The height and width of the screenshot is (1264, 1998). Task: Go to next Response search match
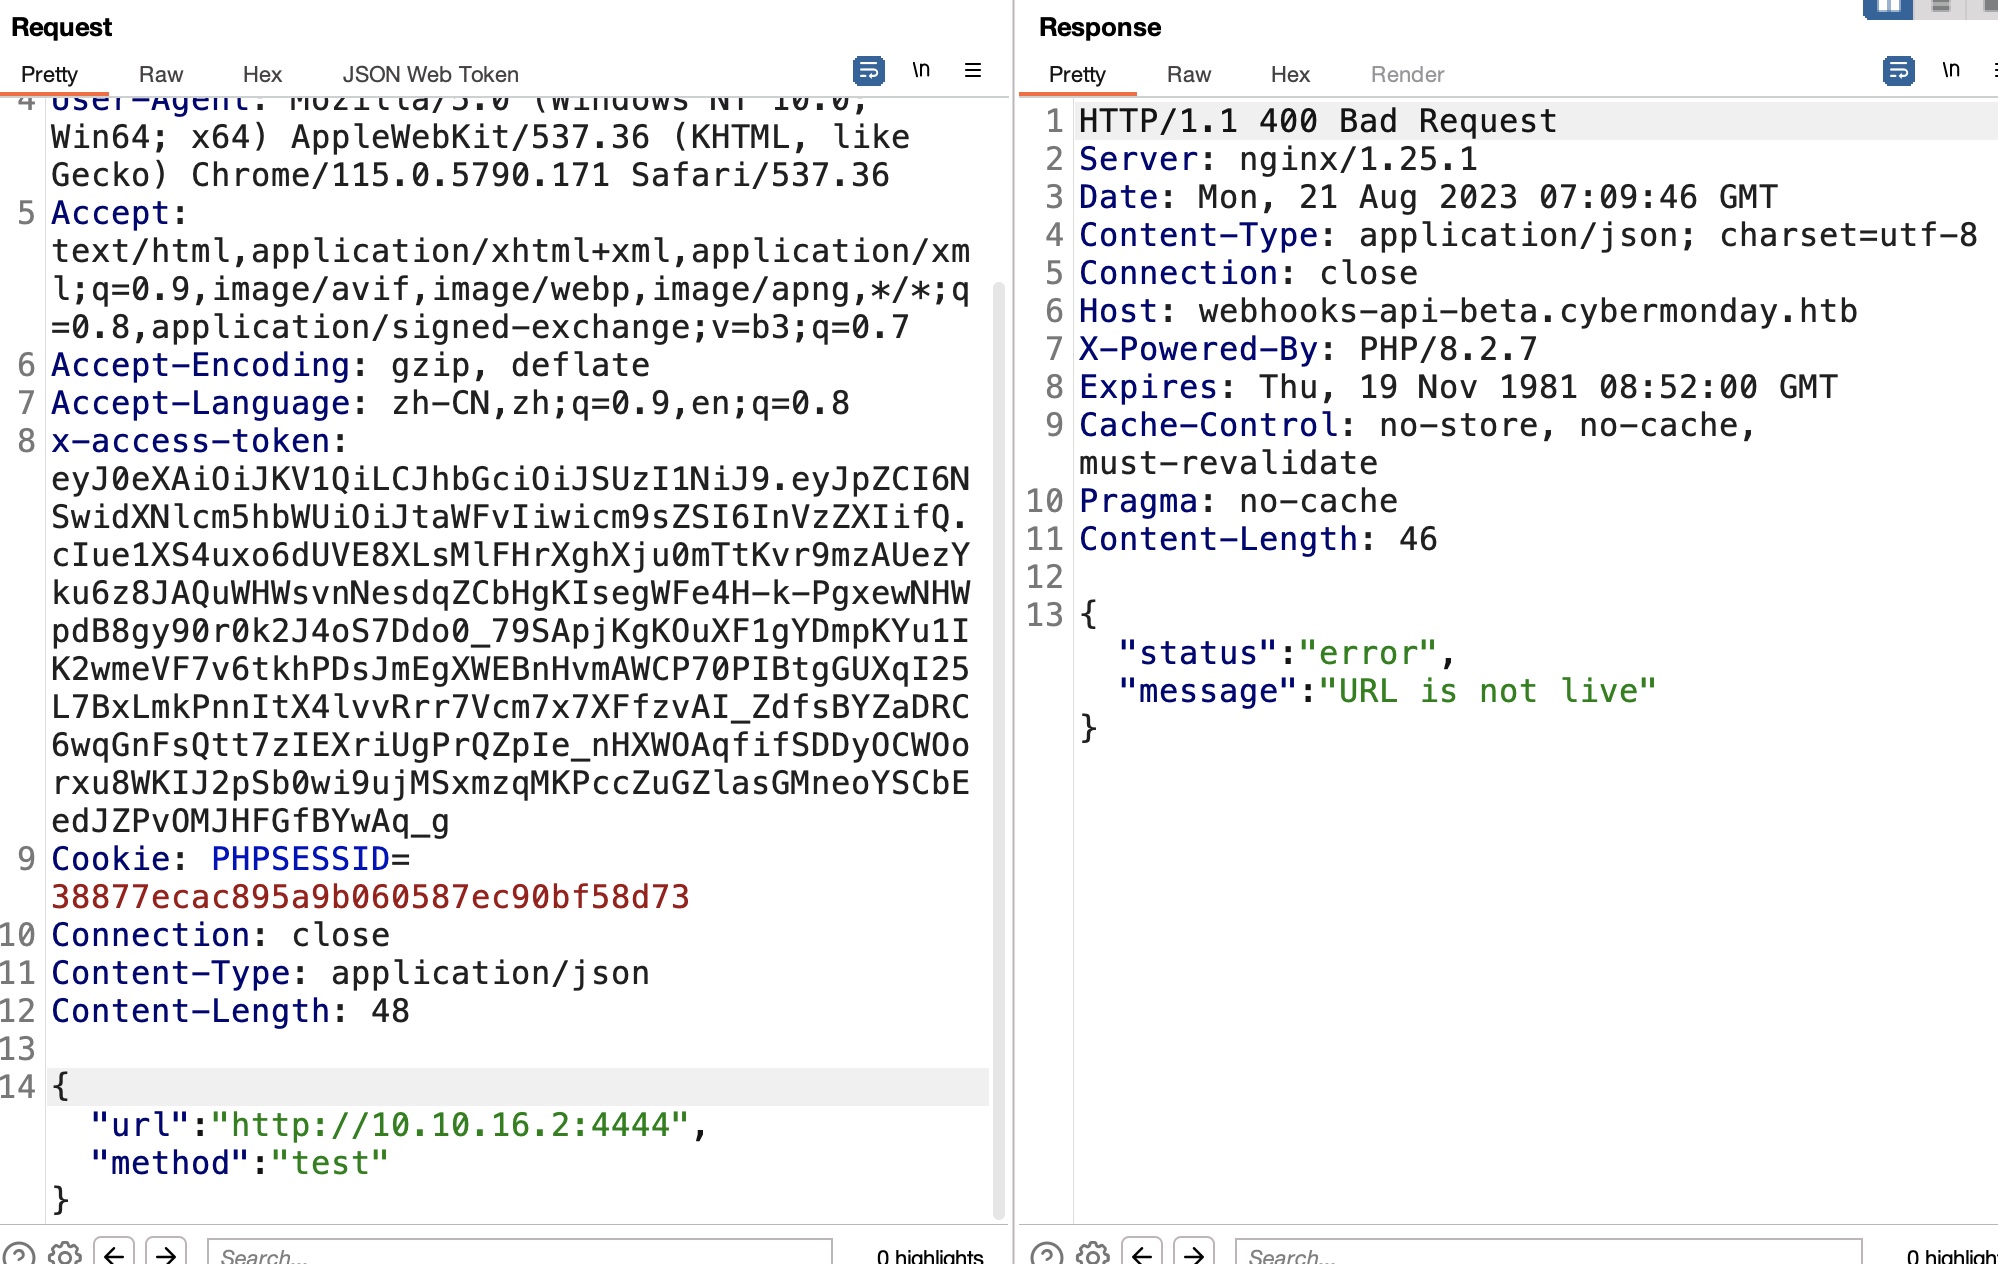pyautogui.click(x=1194, y=1253)
